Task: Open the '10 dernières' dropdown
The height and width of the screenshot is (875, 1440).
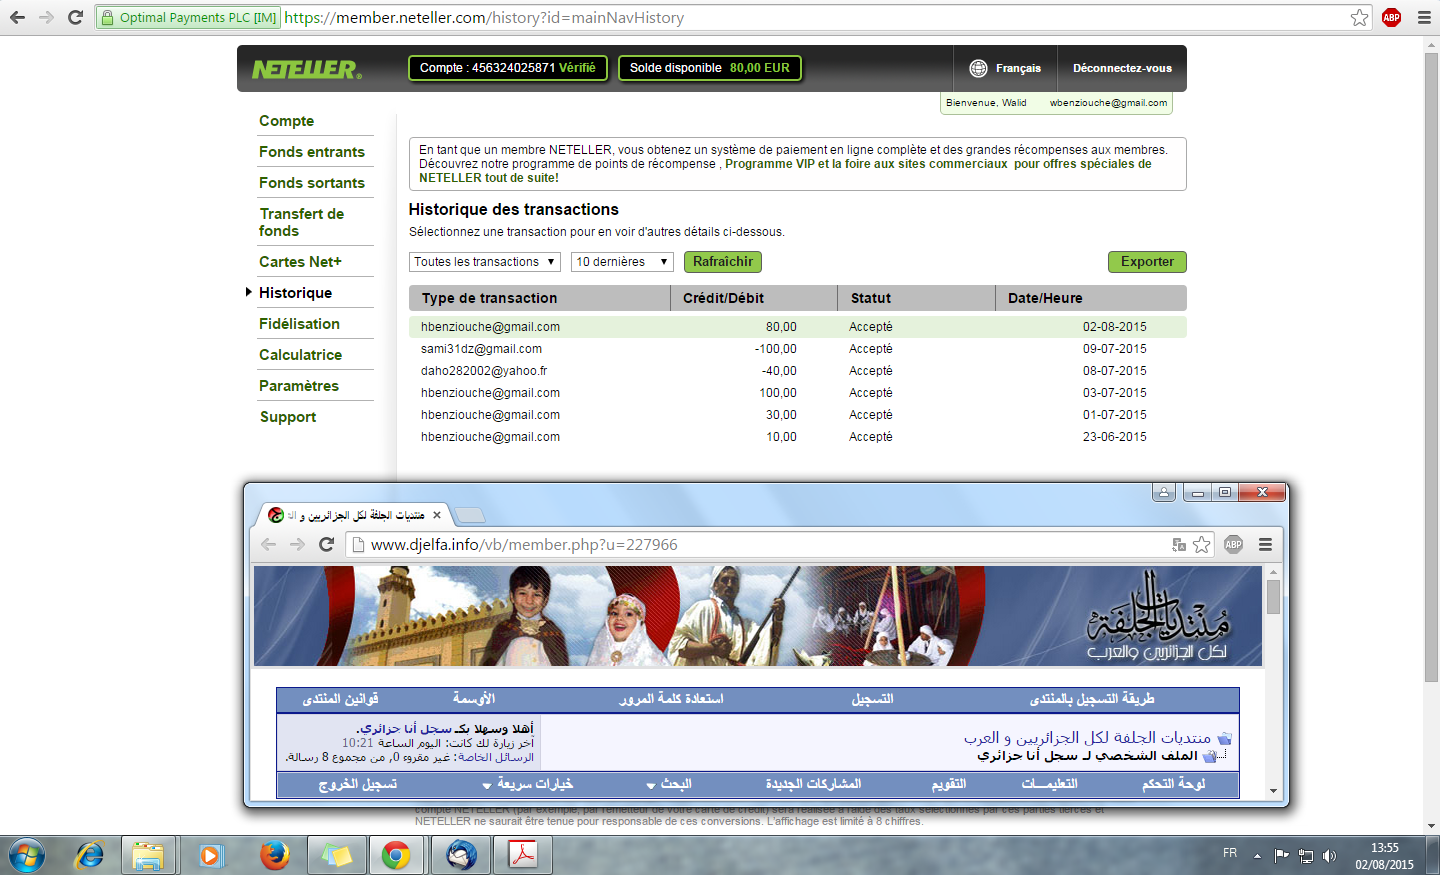Action: [x=622, y=262]
